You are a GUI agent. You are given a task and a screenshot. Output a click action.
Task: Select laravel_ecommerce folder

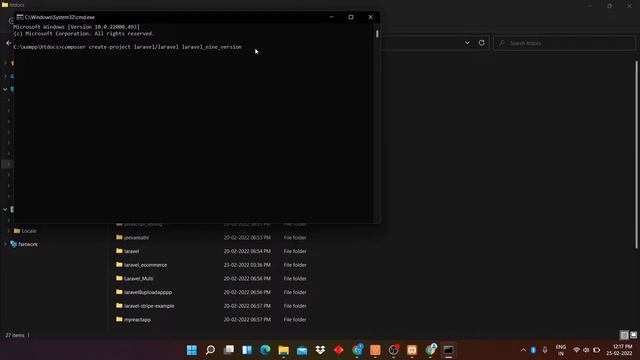(145, 265)
